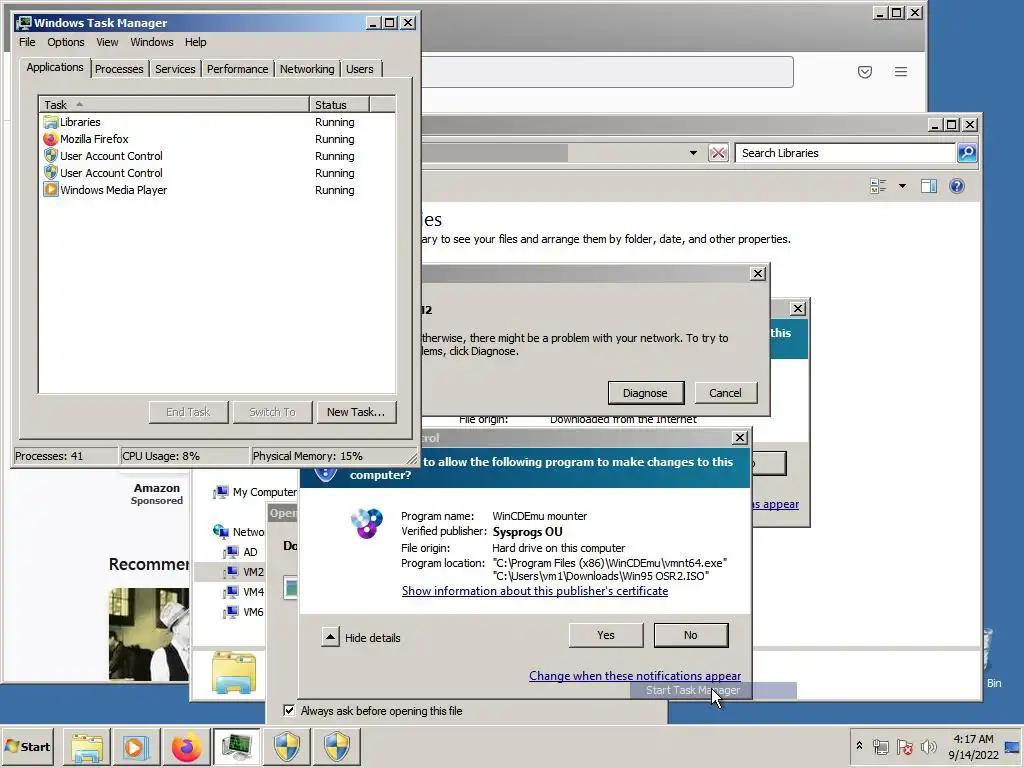Viewport: 1024px width, 768px height.
Task: Open Windows Media Player taskbar icon
Action: click(136, 746)
